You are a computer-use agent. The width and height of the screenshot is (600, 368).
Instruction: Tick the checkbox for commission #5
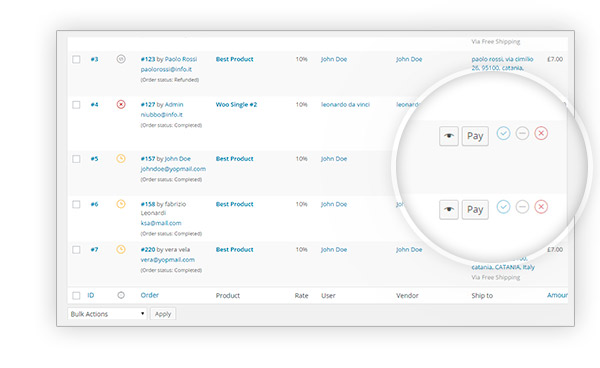[76, 159]
